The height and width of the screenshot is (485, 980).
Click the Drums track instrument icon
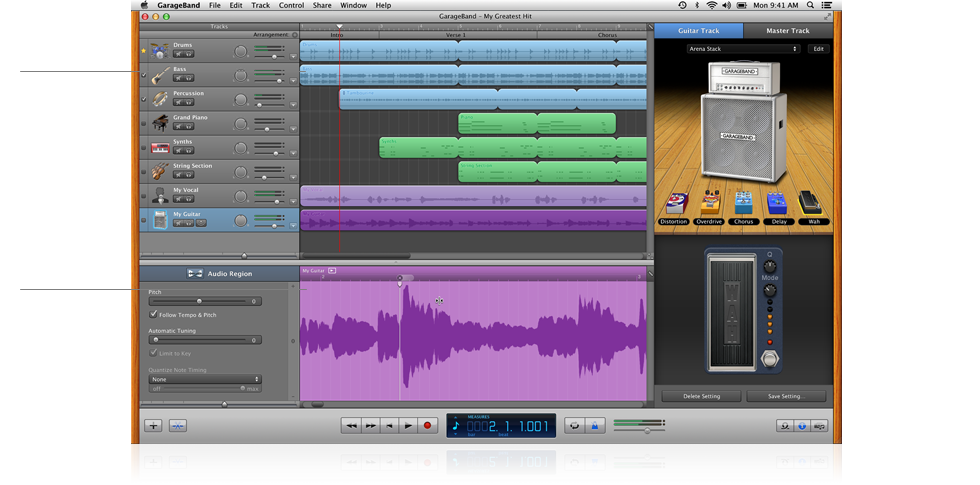tap(160, 50)
